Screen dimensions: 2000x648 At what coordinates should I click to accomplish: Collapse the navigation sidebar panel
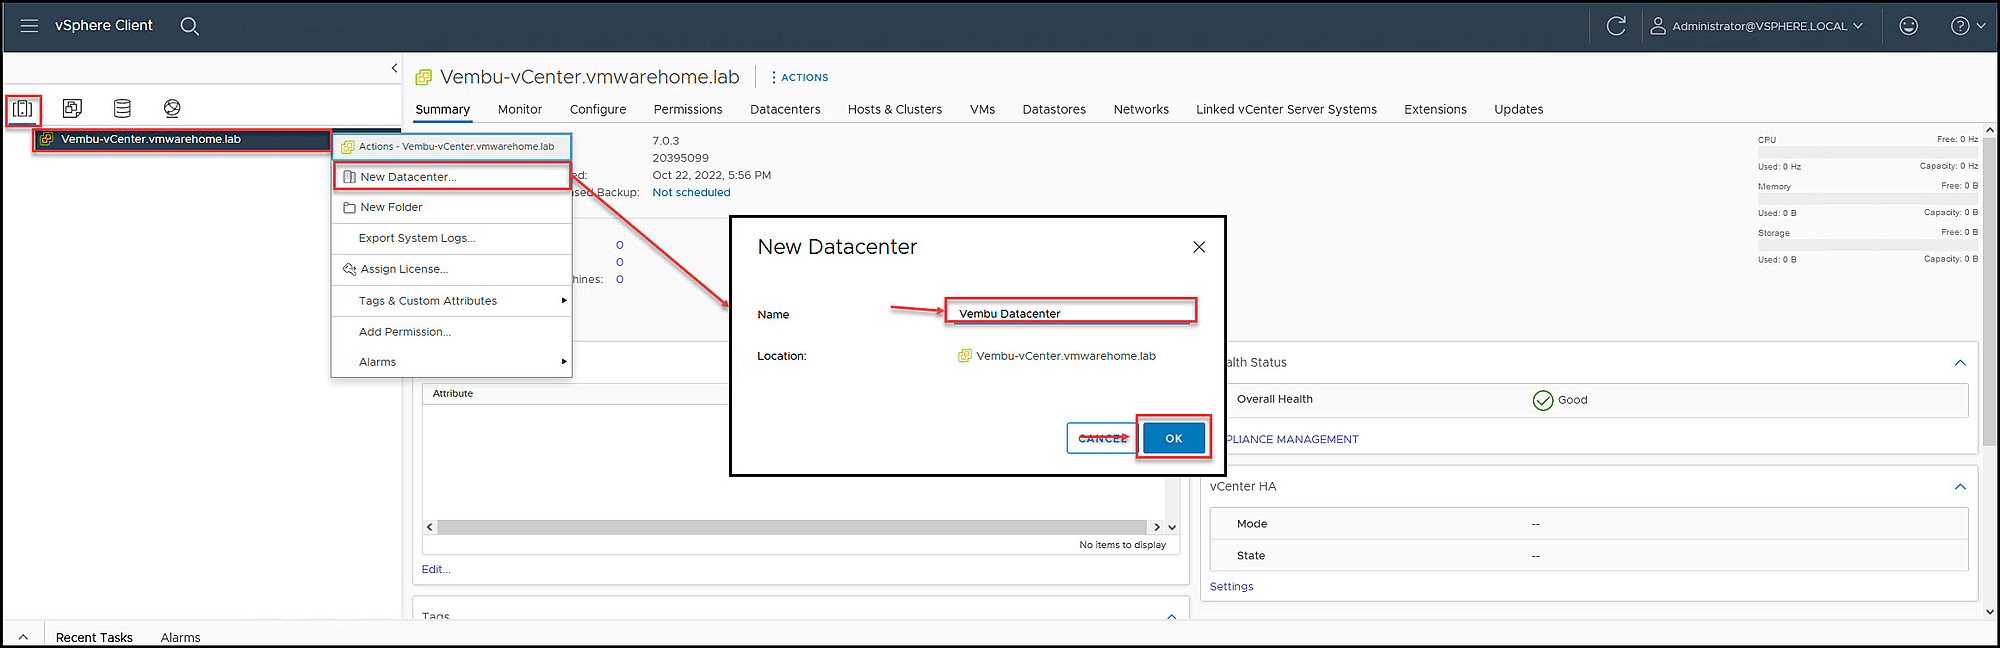pyautogui.click(x=394, y=68)
